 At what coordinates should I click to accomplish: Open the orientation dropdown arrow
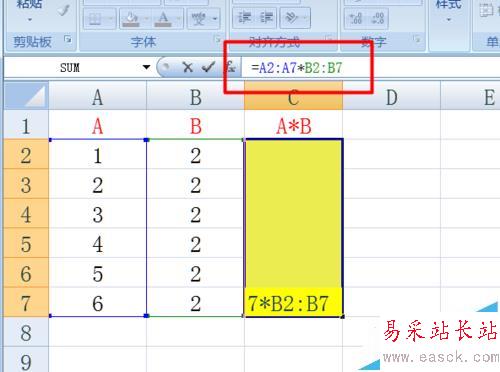(x=305, y=18)
